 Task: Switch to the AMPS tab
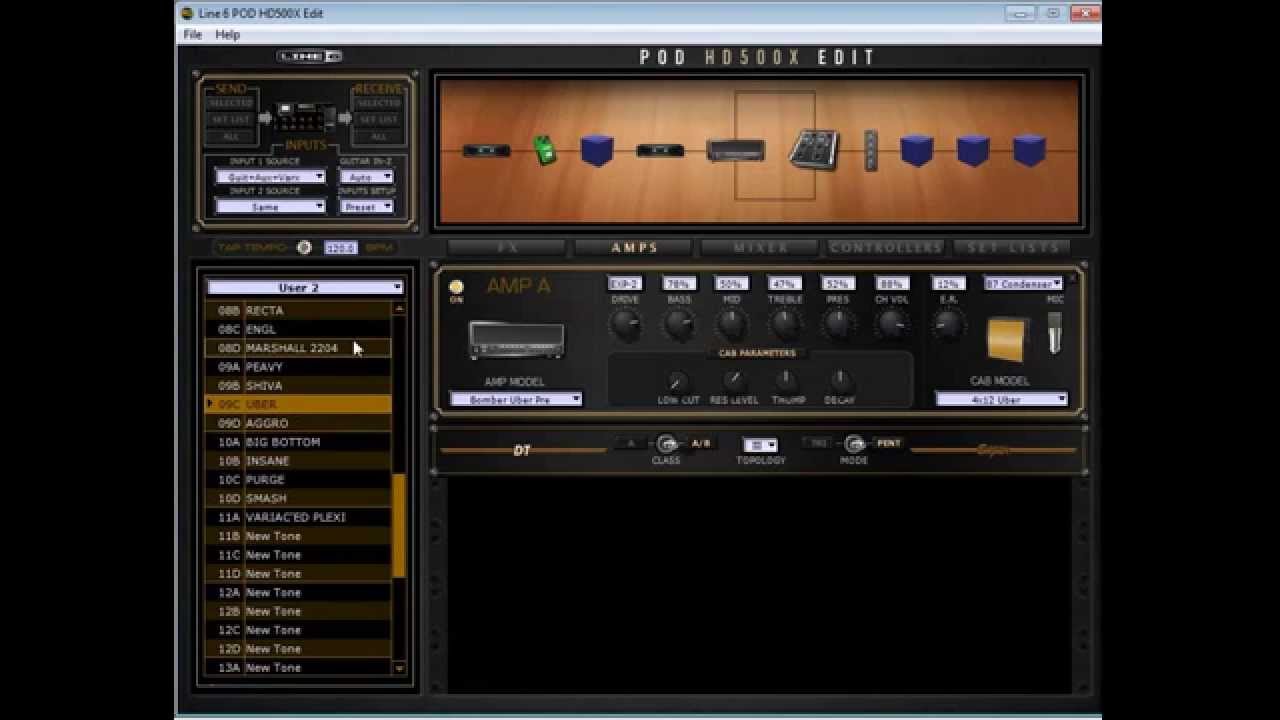(x=635, y=247)
